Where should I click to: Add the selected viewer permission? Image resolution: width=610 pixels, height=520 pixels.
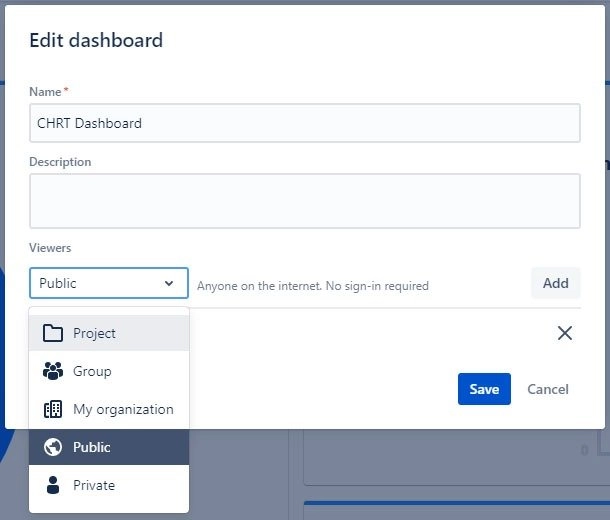(556, 283)
